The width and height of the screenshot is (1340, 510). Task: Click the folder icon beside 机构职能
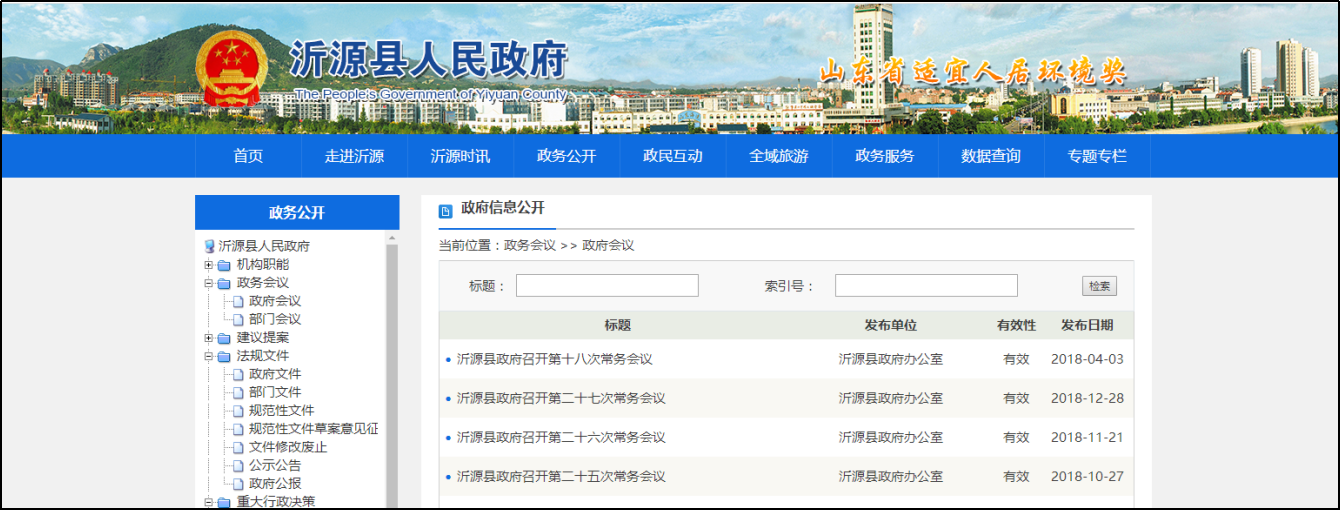224,265
